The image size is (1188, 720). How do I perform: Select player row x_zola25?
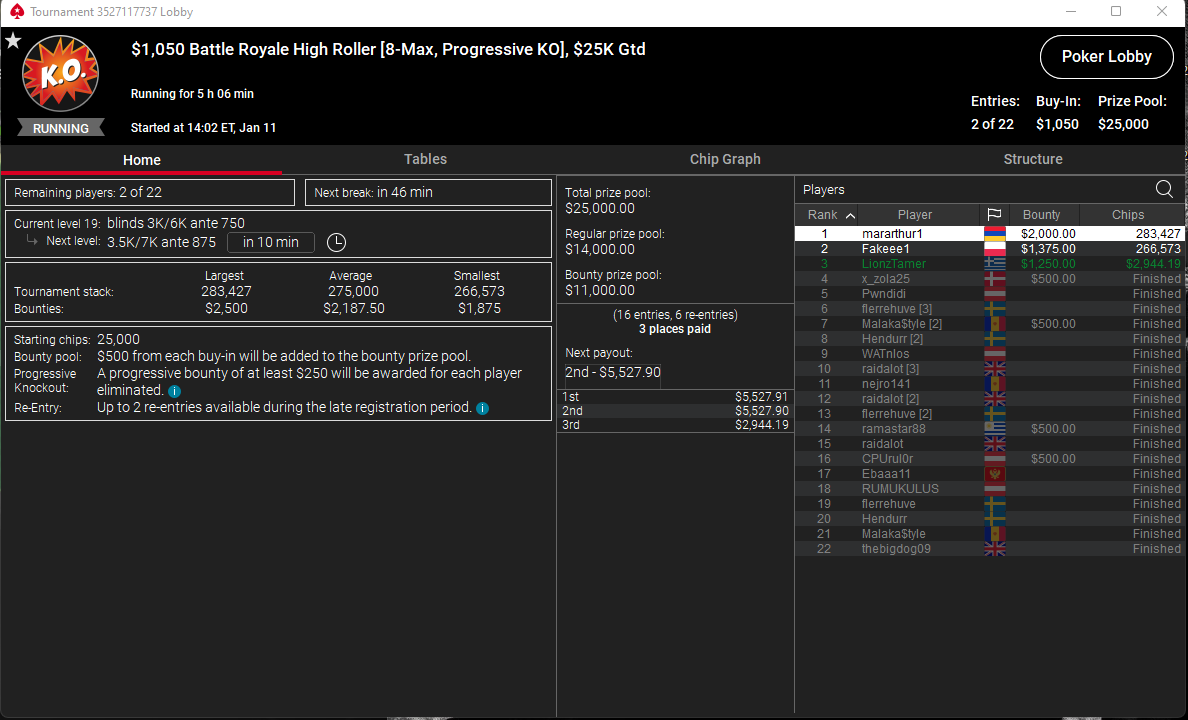point(989,279)
